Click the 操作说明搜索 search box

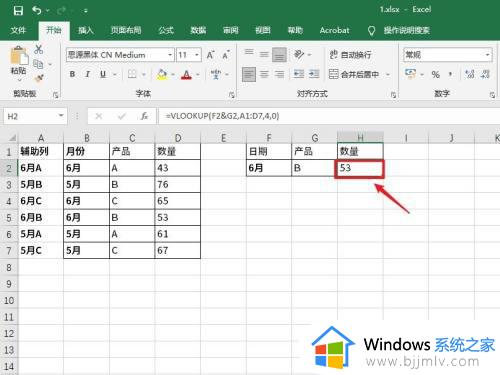click(x=406, y=30)
